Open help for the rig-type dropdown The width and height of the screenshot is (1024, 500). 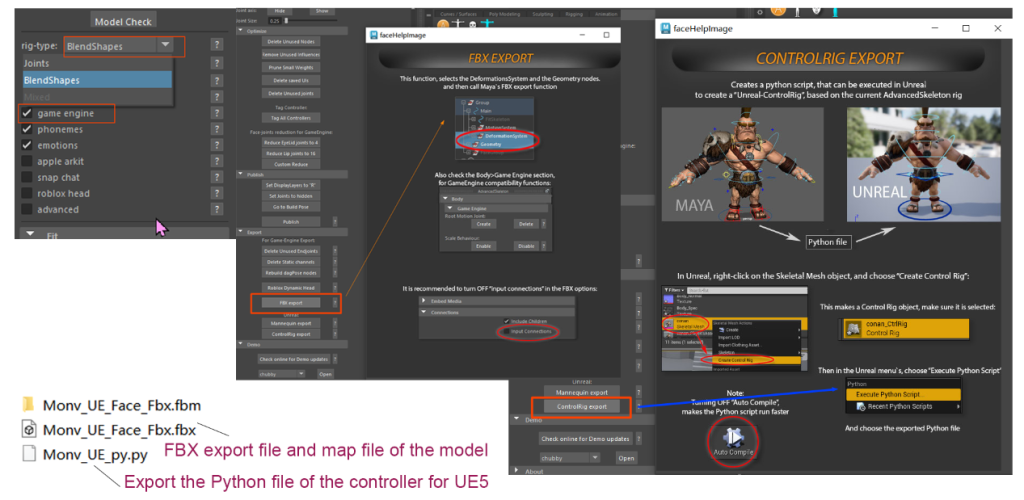(217, 45)
